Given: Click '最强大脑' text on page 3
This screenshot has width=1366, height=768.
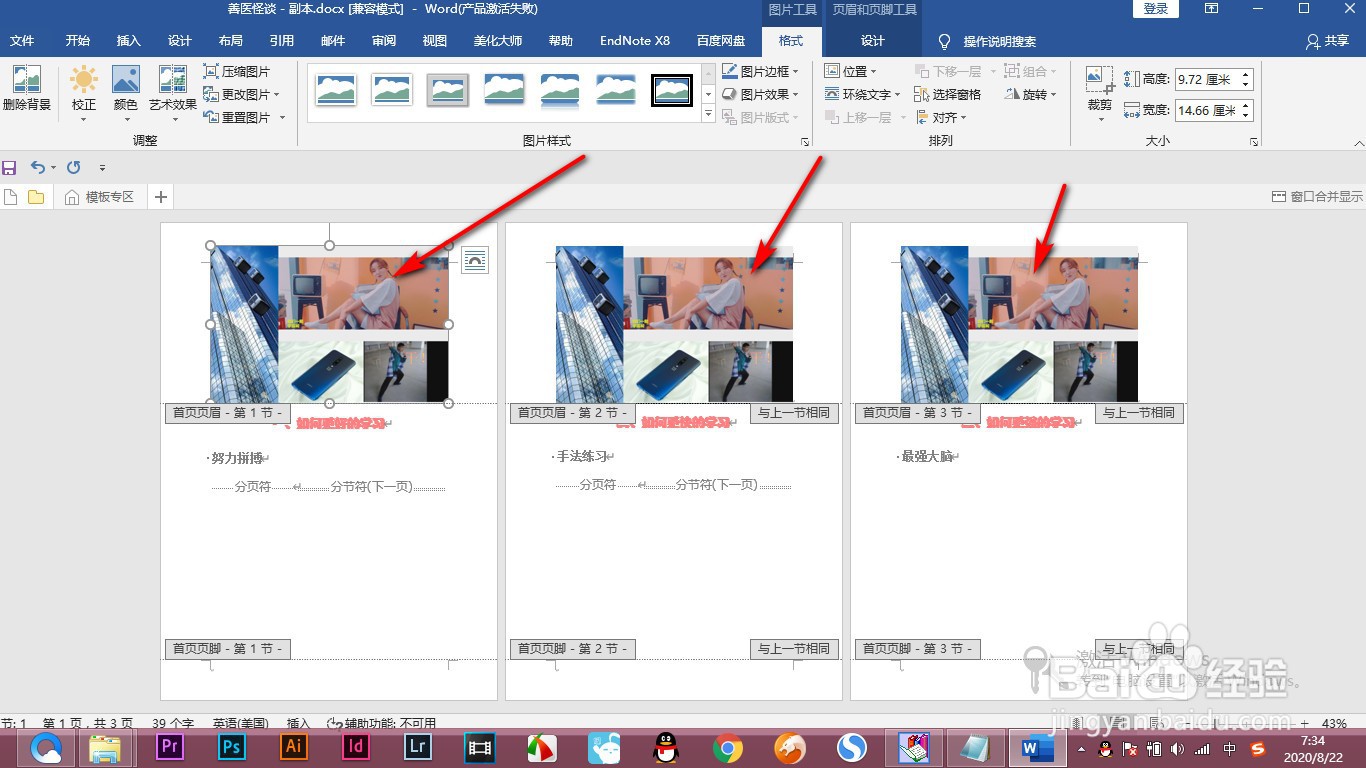Looking at the screenshot, I should (927, 456).
